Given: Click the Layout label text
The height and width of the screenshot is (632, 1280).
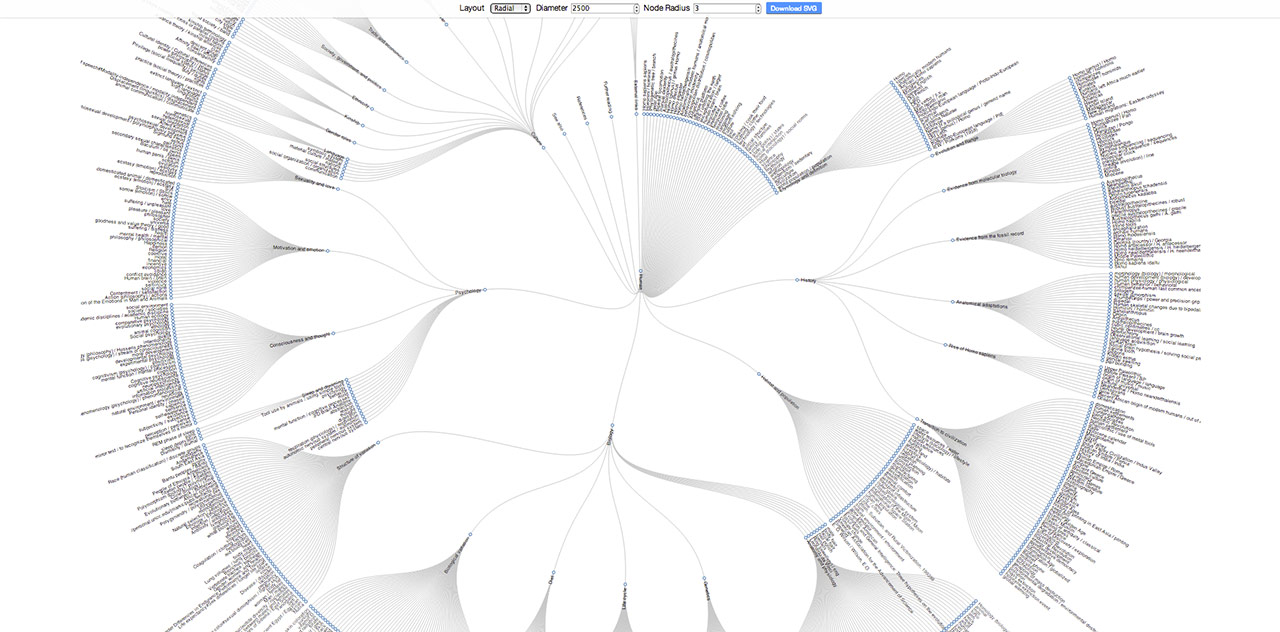Looking at the screenshot, I should point(472,8).
